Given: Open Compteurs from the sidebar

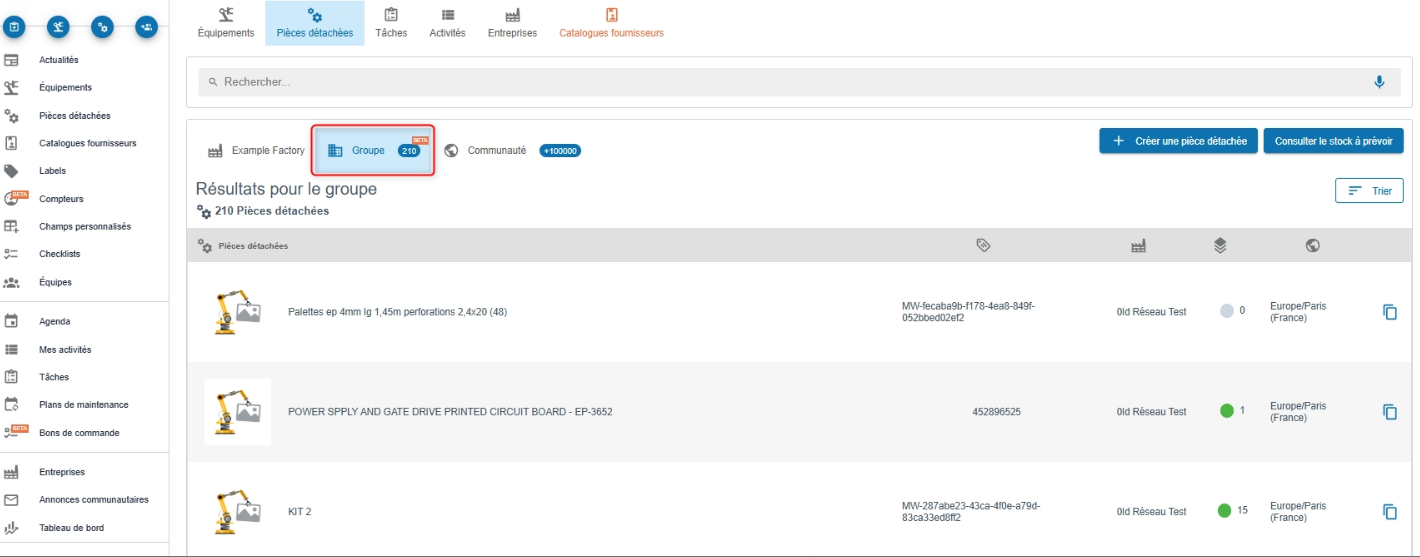Looking at the screenshot, I should point(61,199).
